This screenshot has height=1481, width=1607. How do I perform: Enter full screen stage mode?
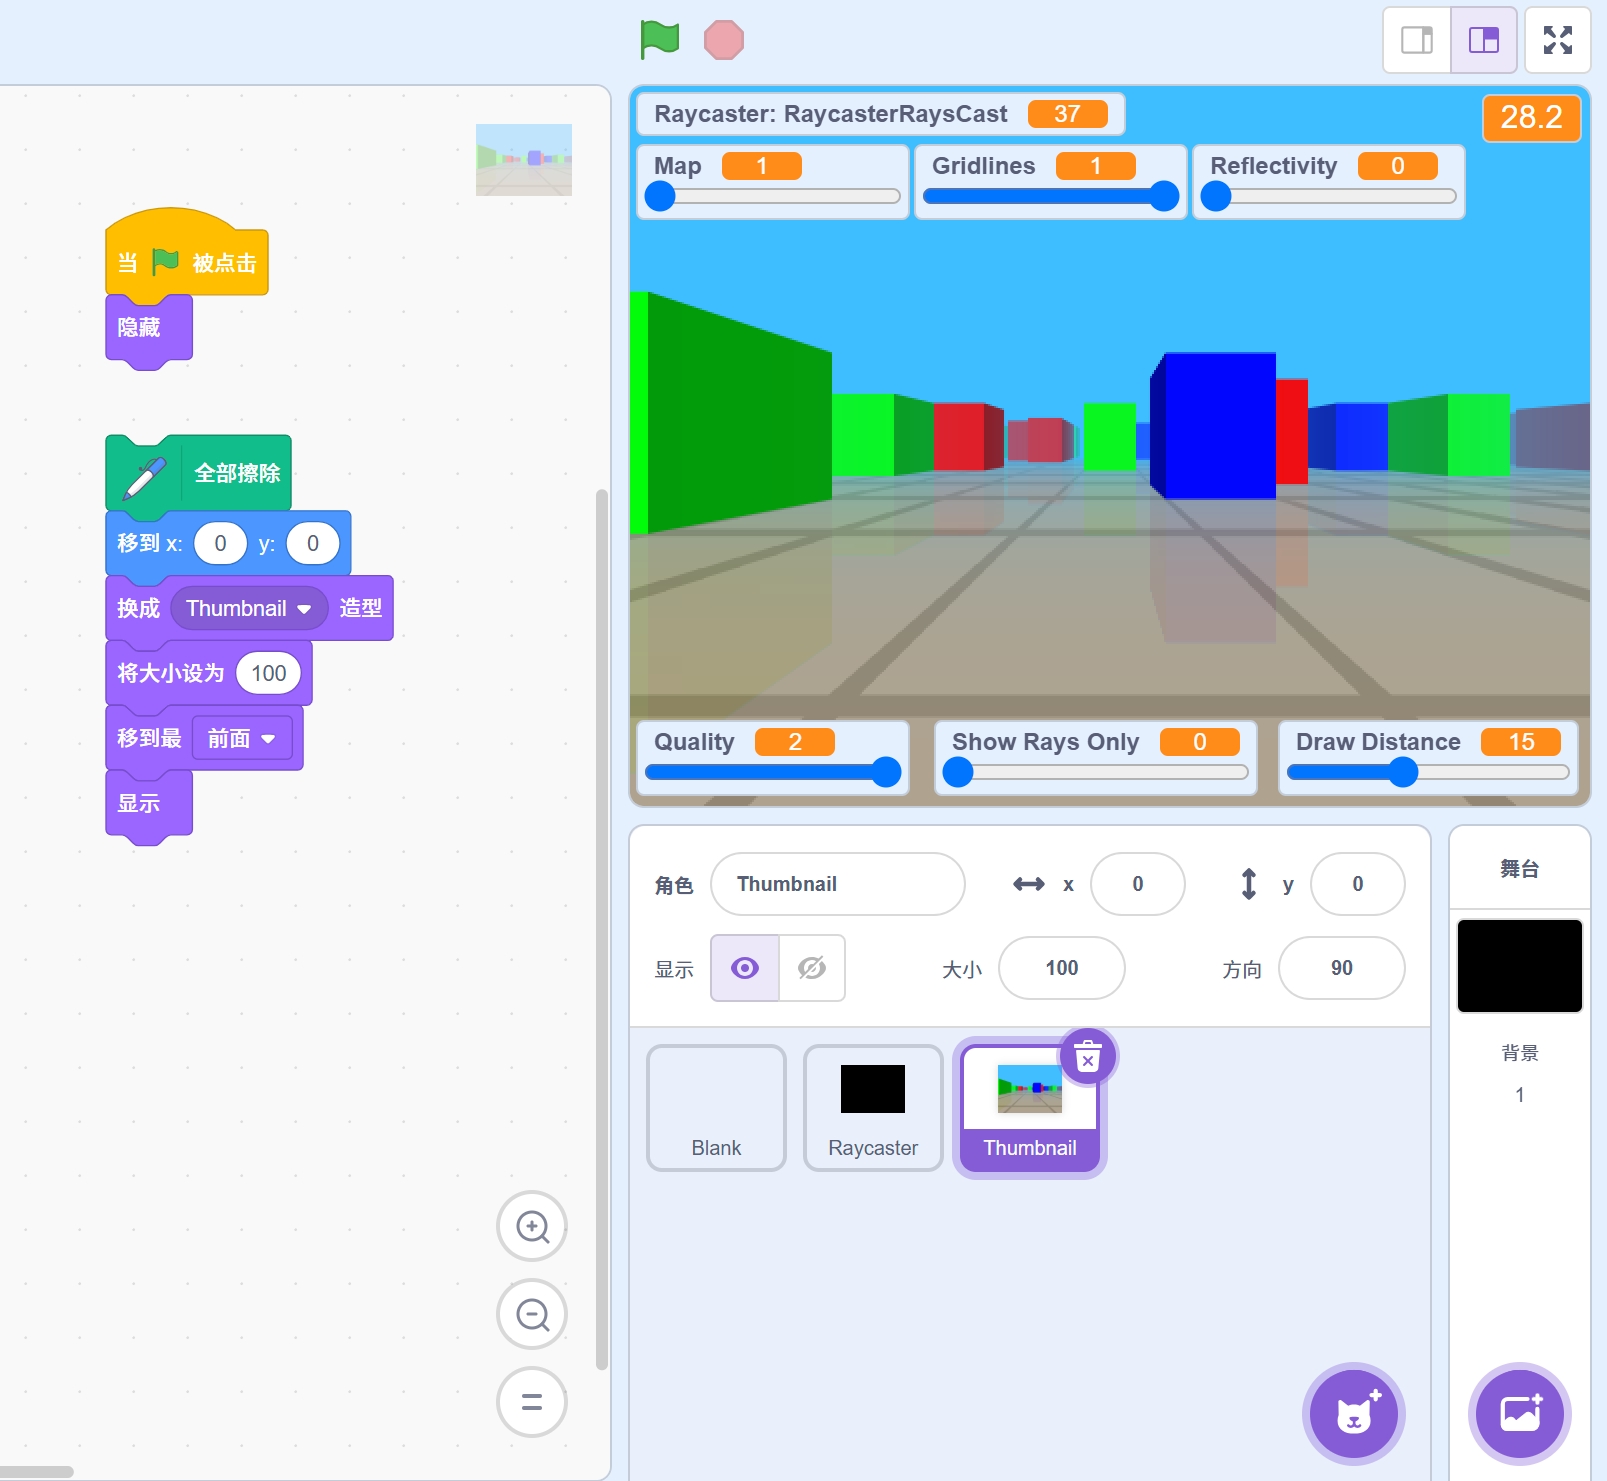coord(1557,40)
